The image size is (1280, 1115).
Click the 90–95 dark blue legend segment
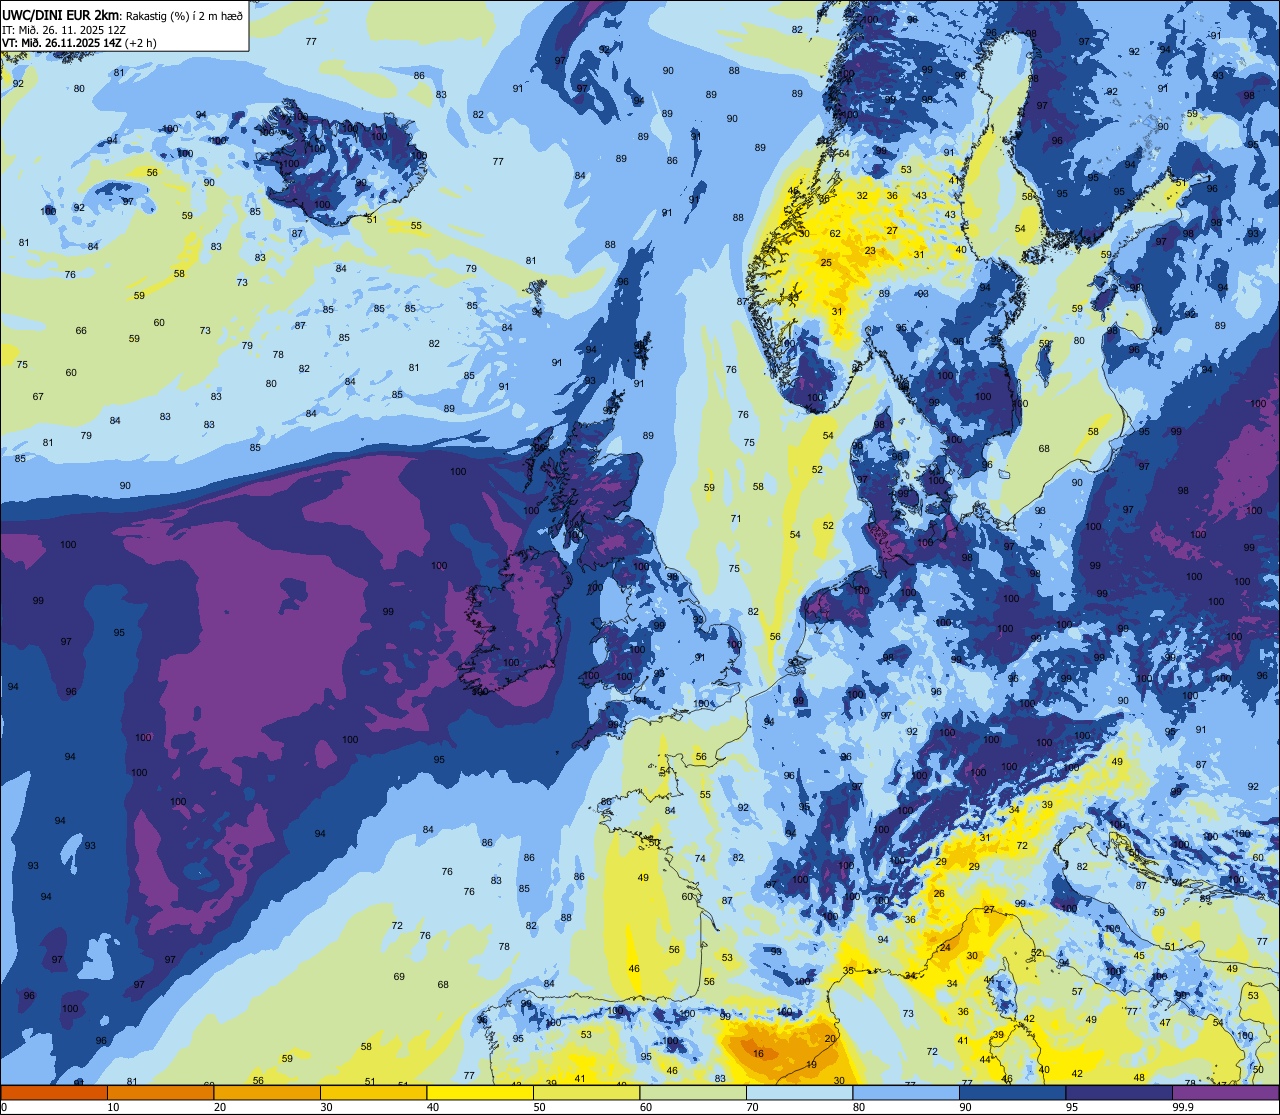tap(1012, 1092)
